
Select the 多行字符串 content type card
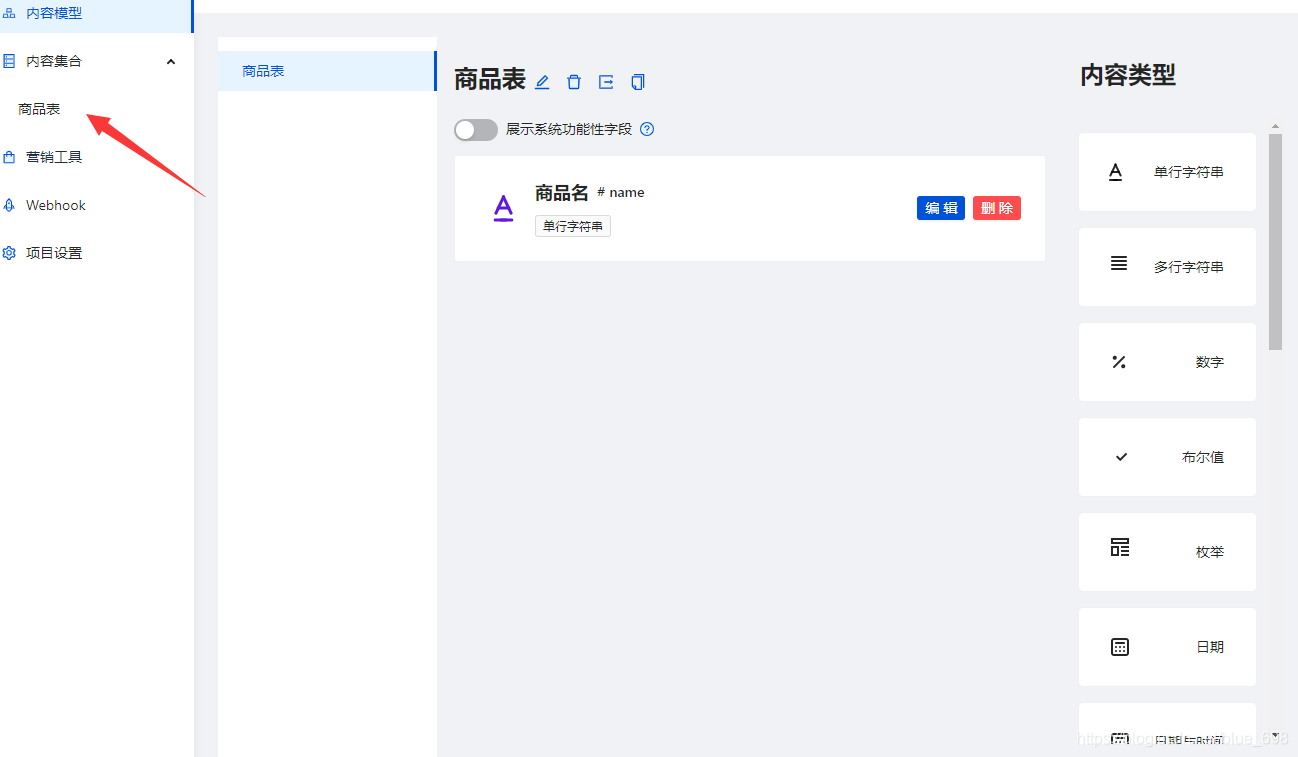[x=1167, y=267]
